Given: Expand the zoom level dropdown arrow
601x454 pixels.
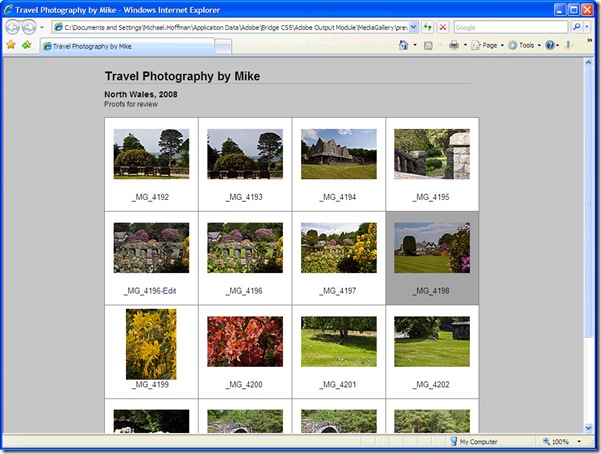Looking at the screenshot, I should (x=579, y=442).
